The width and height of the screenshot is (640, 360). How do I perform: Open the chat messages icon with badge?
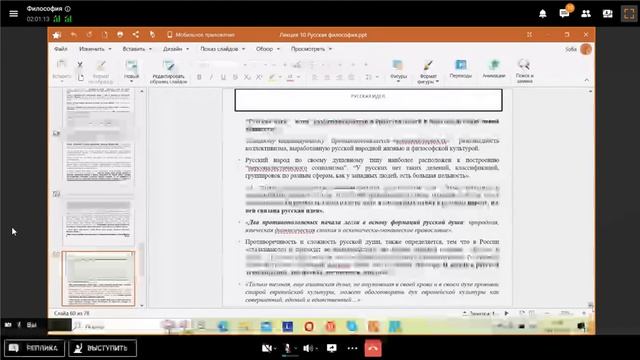564,13
